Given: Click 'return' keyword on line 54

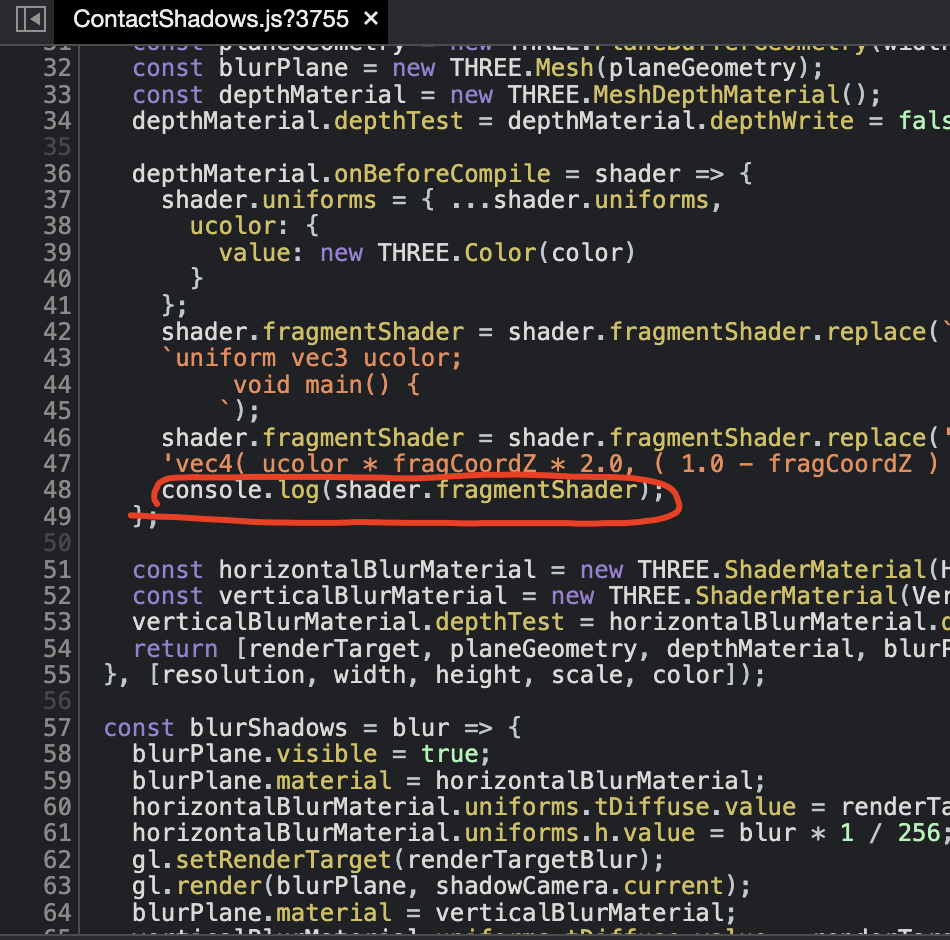Looking at the screenshot, I should 176,648.
